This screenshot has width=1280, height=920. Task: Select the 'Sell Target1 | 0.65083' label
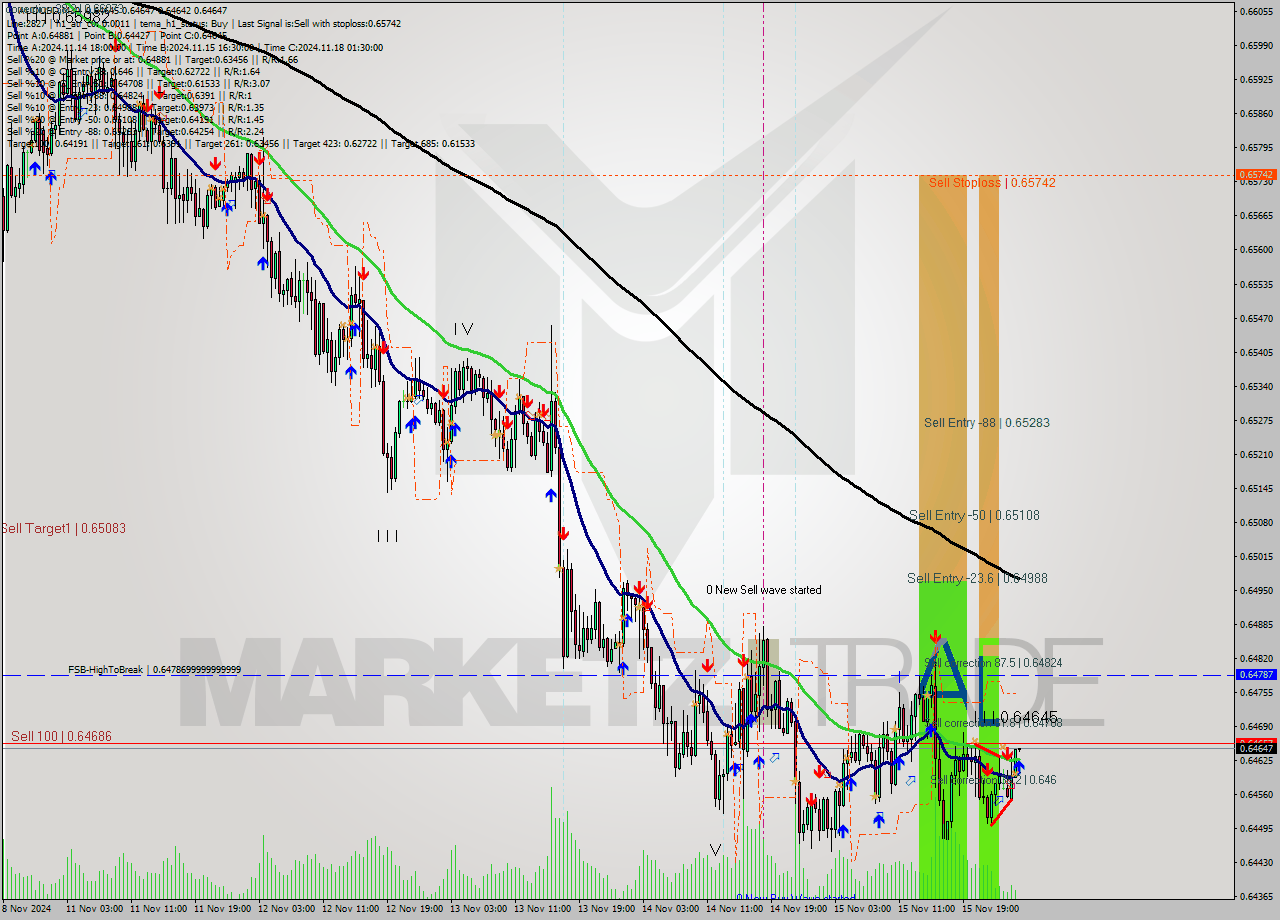[x=64, y=528]
